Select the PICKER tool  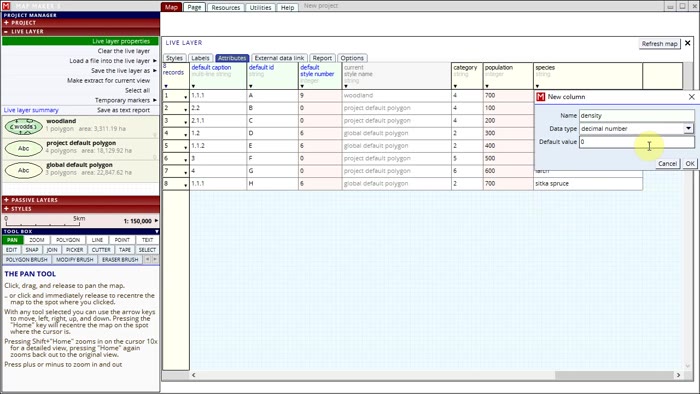click(x=75, y=250)
